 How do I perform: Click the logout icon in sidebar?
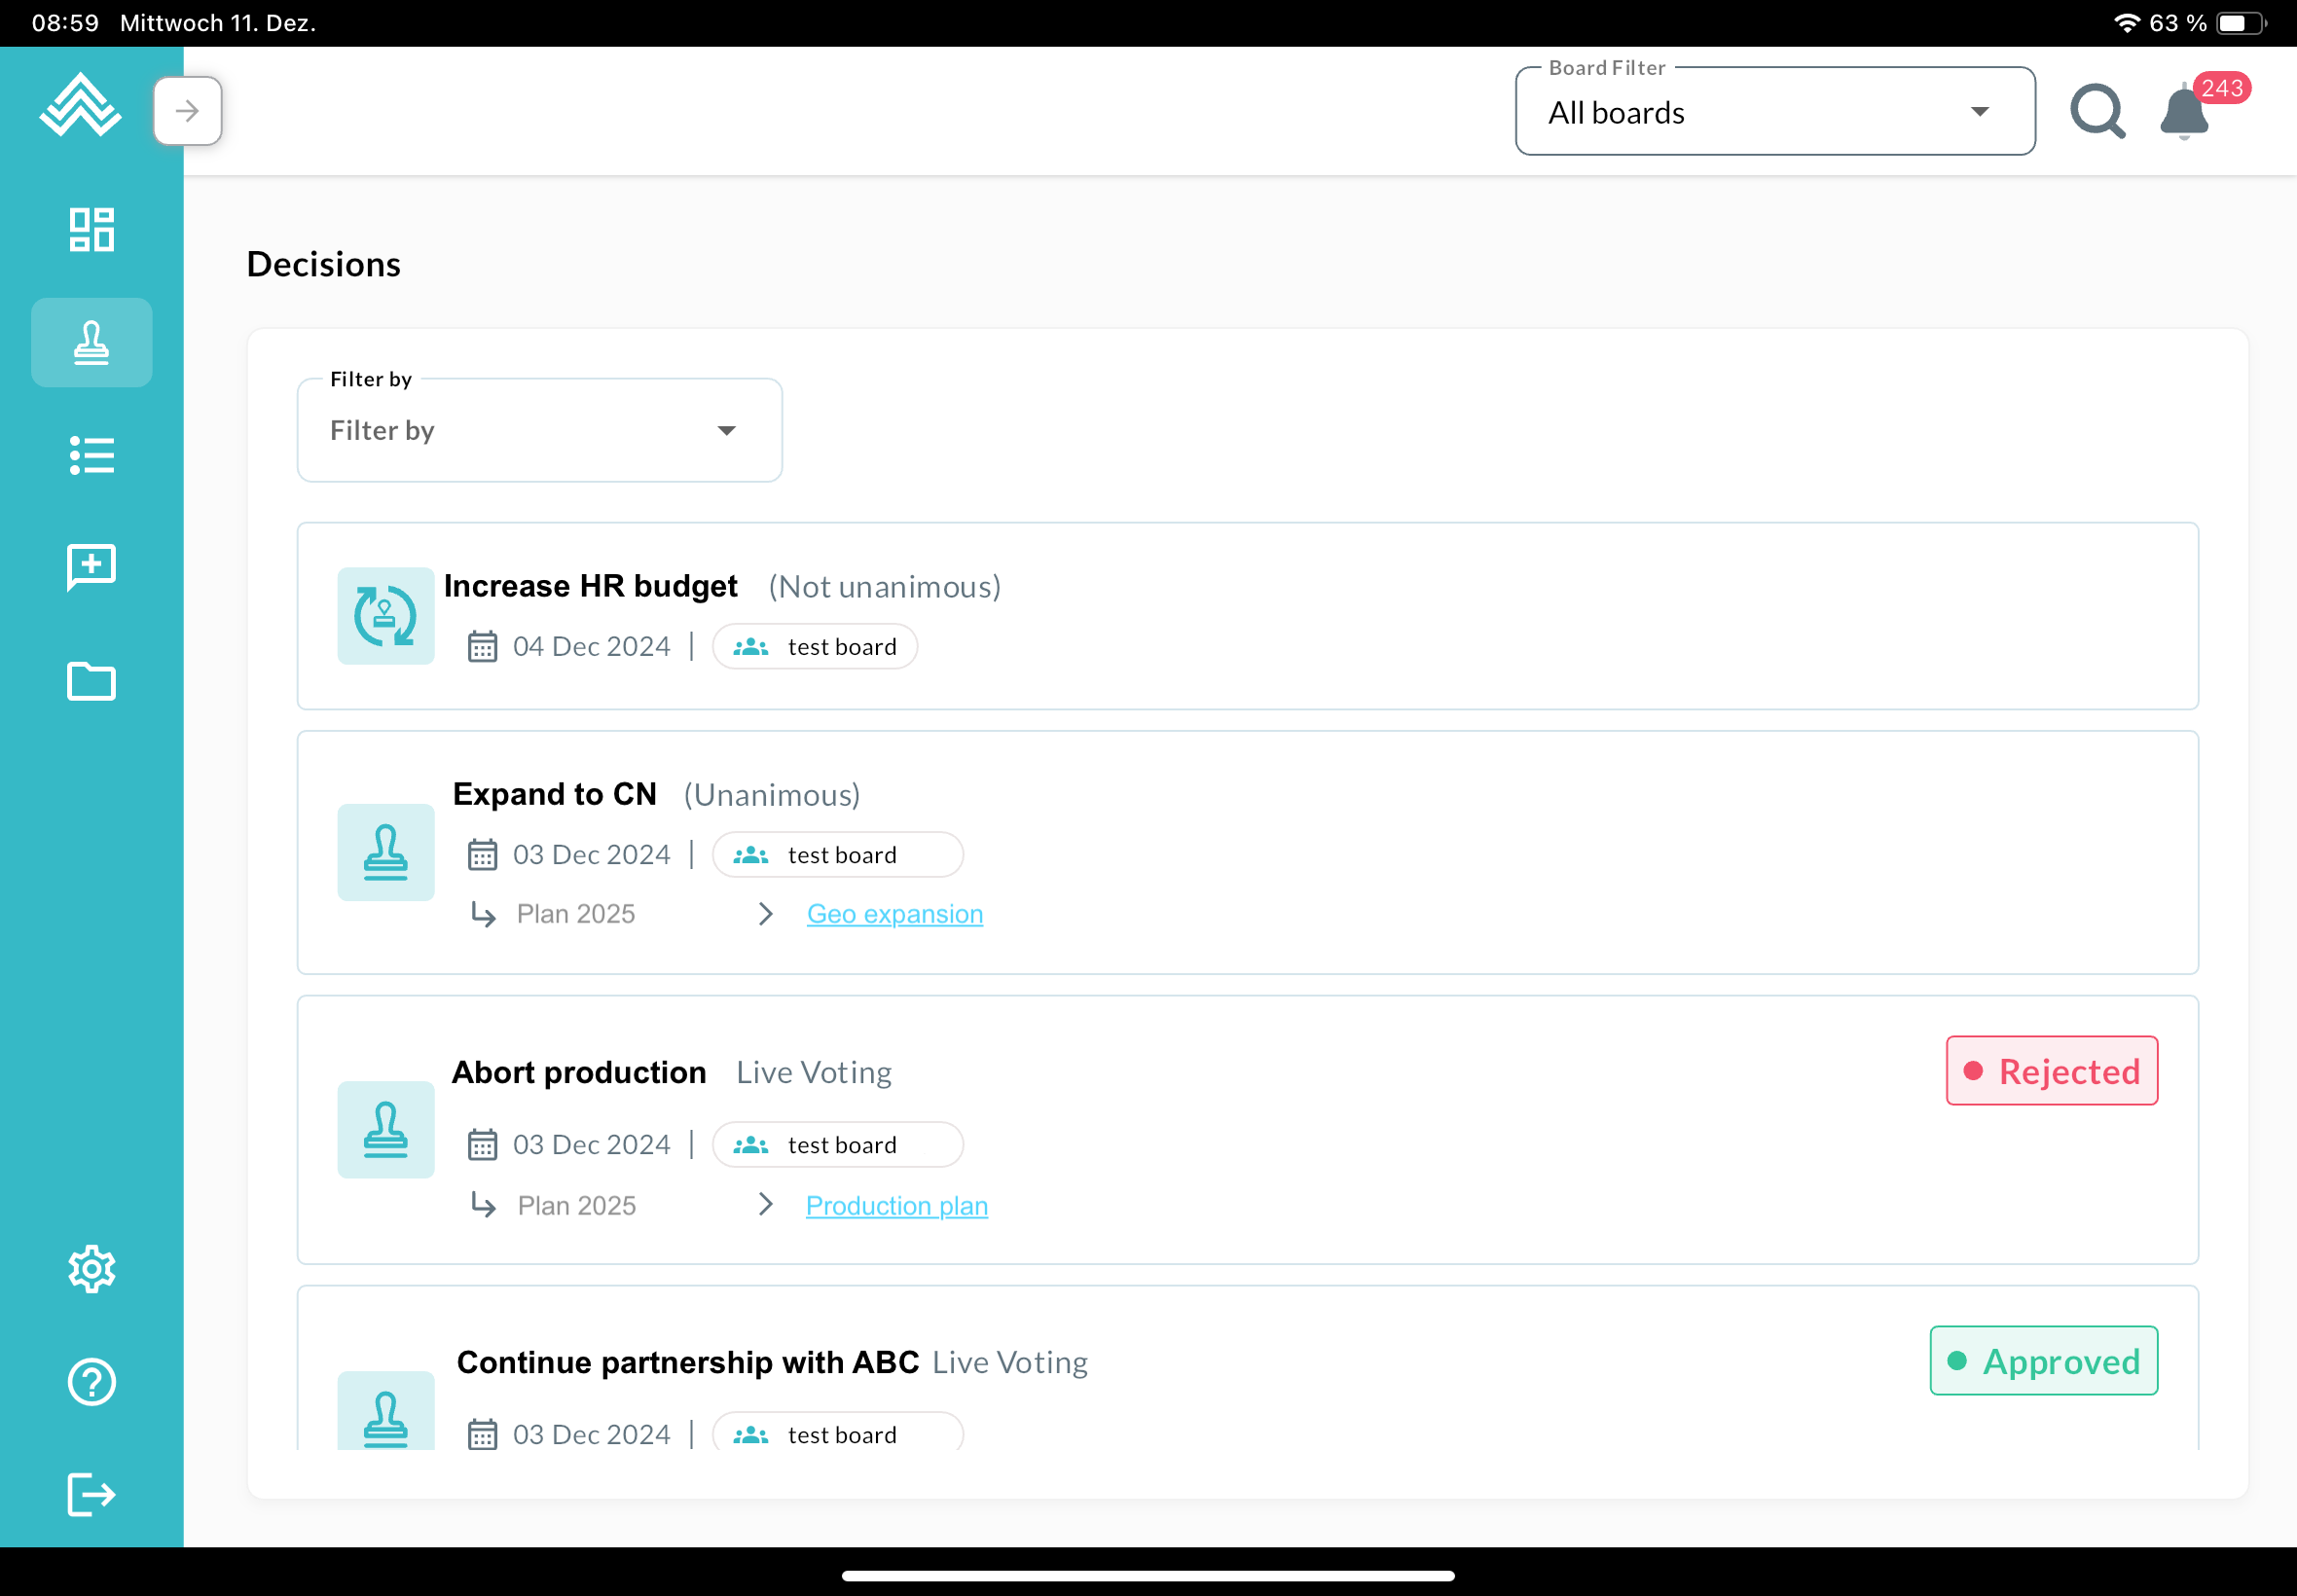tap(91, 1495)
